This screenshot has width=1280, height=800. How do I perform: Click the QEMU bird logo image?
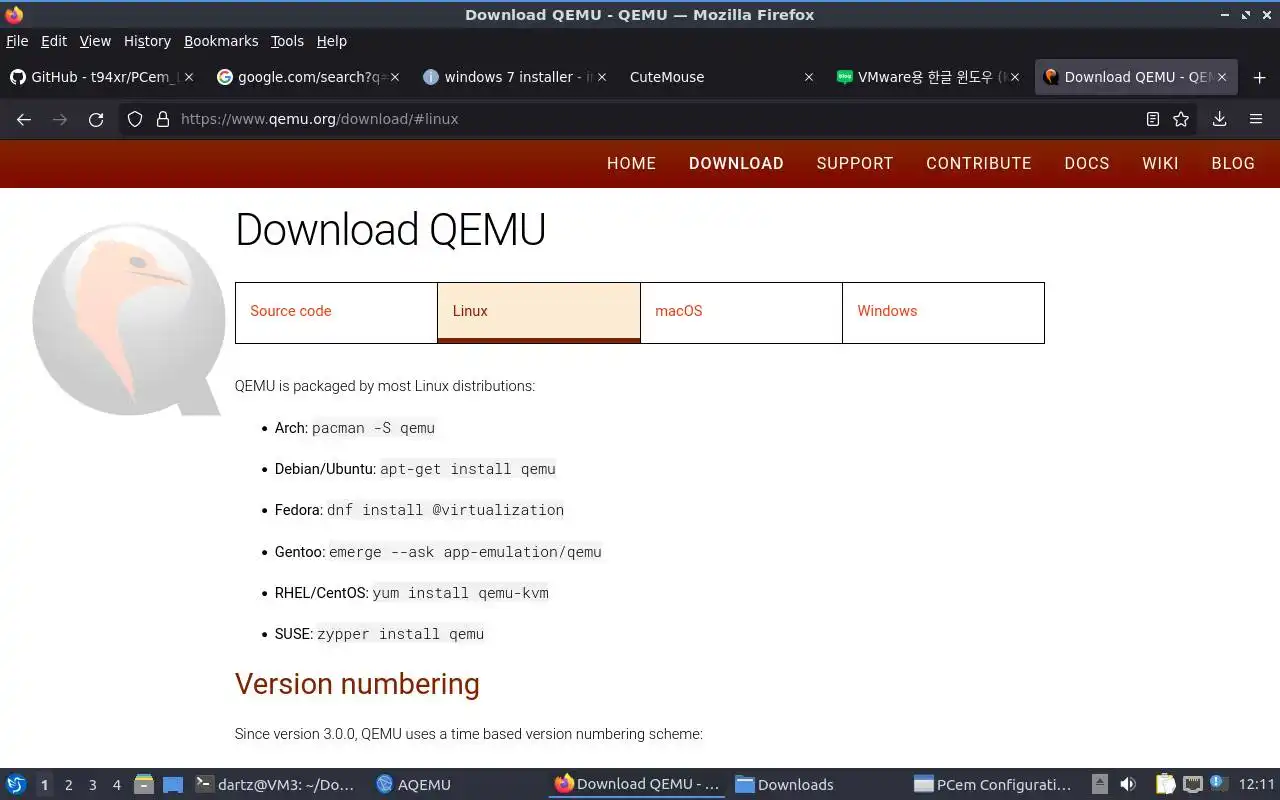(128, 317)
